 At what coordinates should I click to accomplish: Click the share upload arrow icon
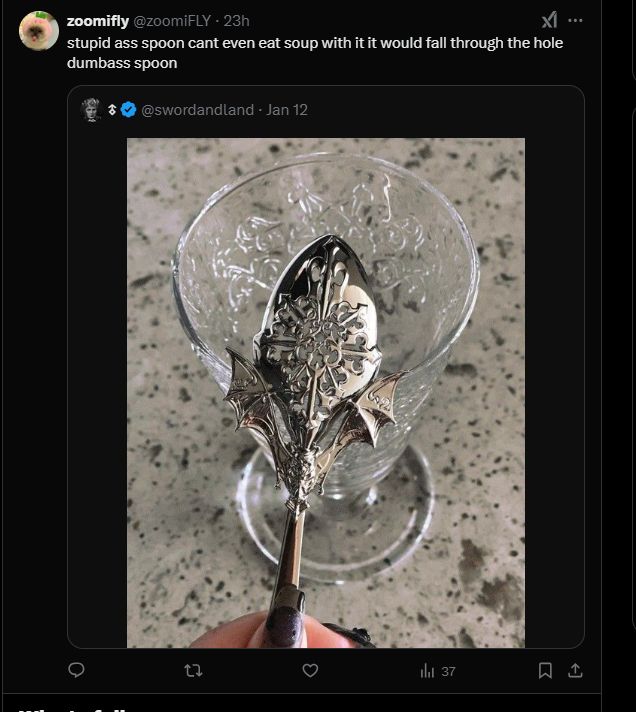(575, 670)
